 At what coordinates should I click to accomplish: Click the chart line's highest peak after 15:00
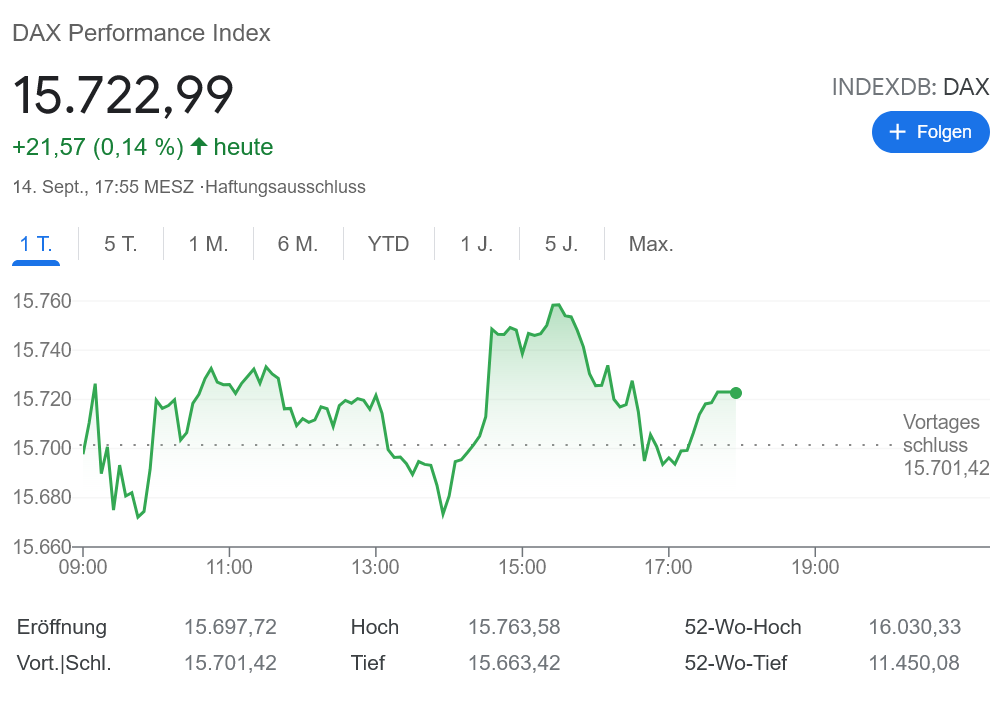[556, 305]
